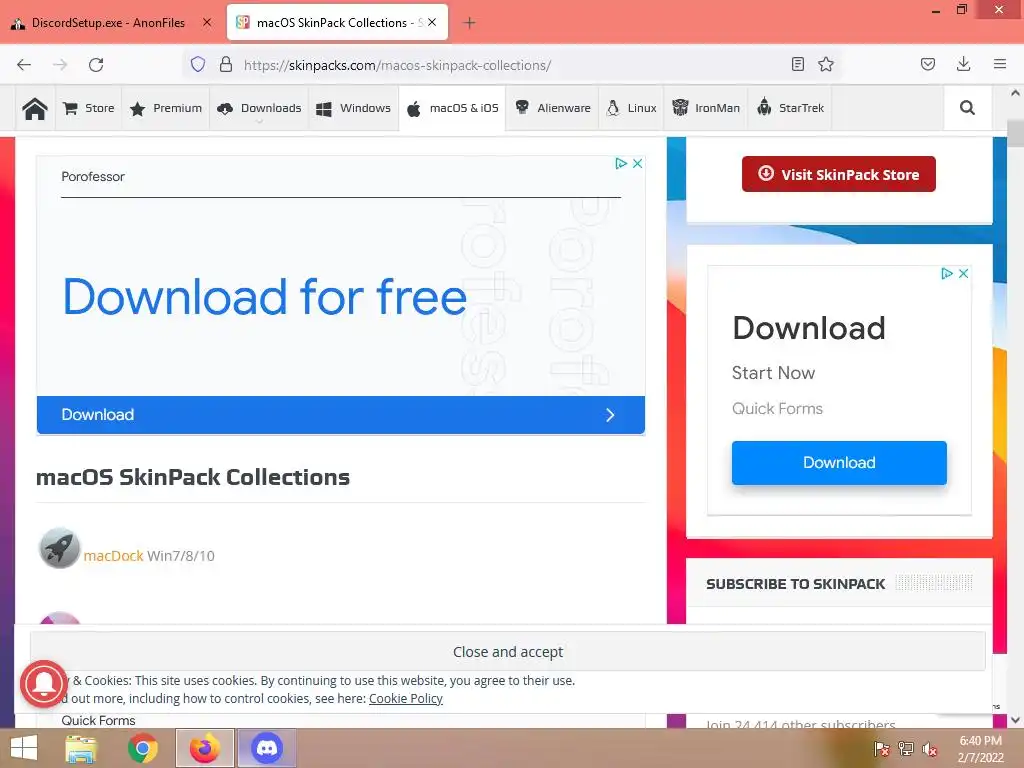
Task: Open Windows Start button
Action: click(x=24, y=748)
